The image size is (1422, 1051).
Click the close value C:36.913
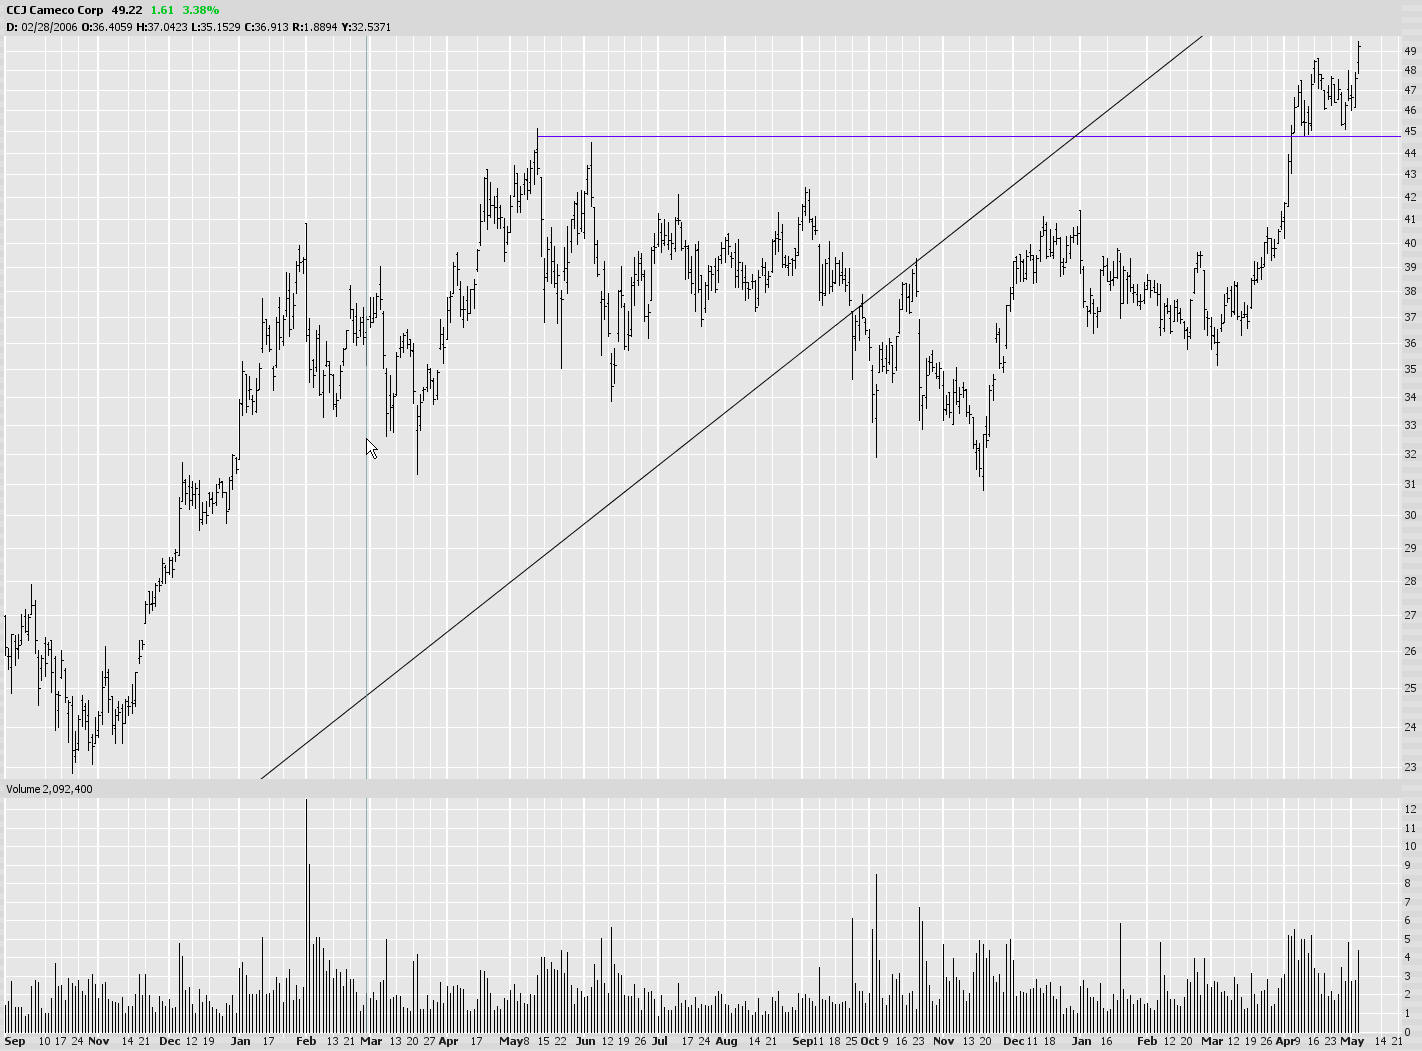tap(267, 27)
